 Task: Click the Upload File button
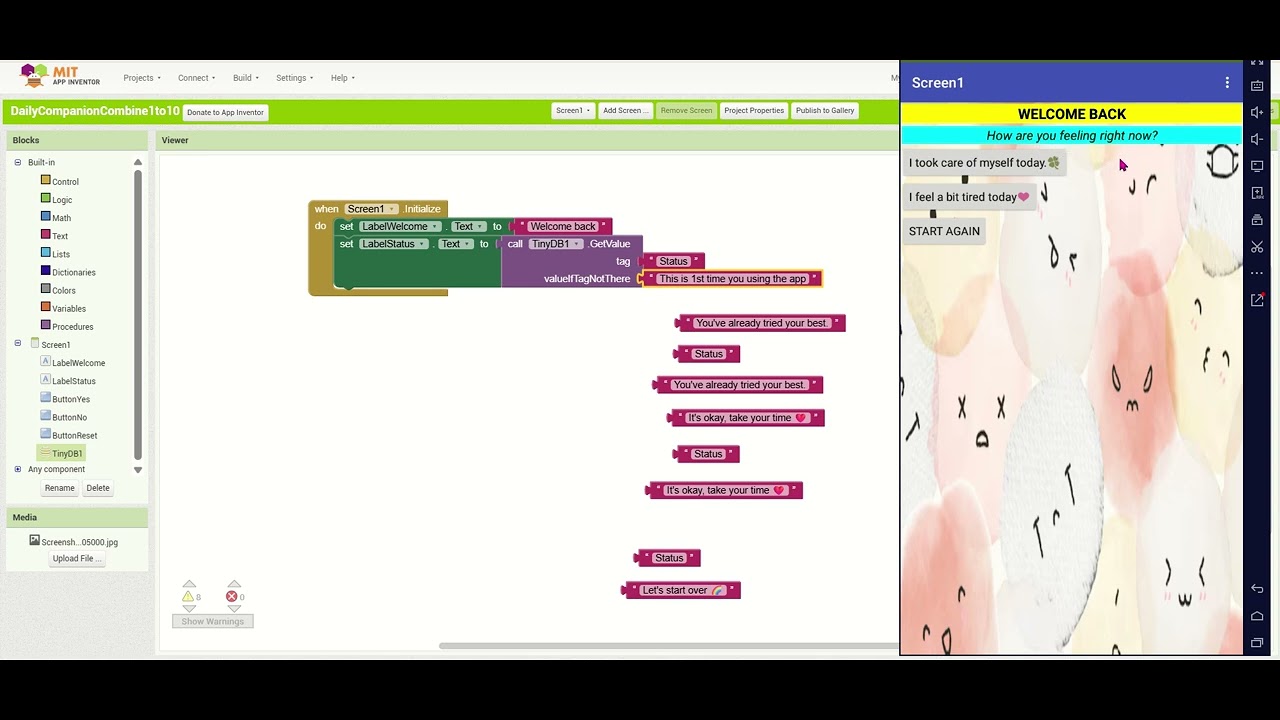click(76, 559)
